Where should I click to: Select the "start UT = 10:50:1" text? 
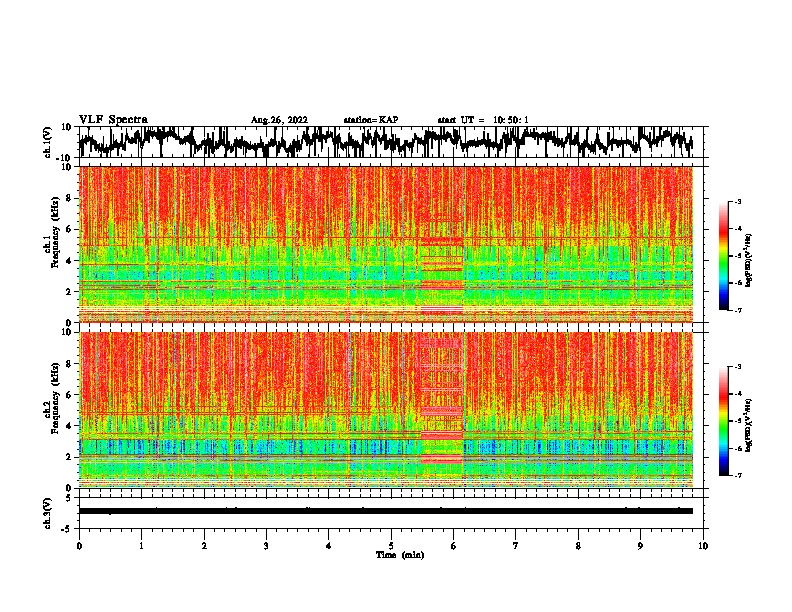click(x=483, y=120)
